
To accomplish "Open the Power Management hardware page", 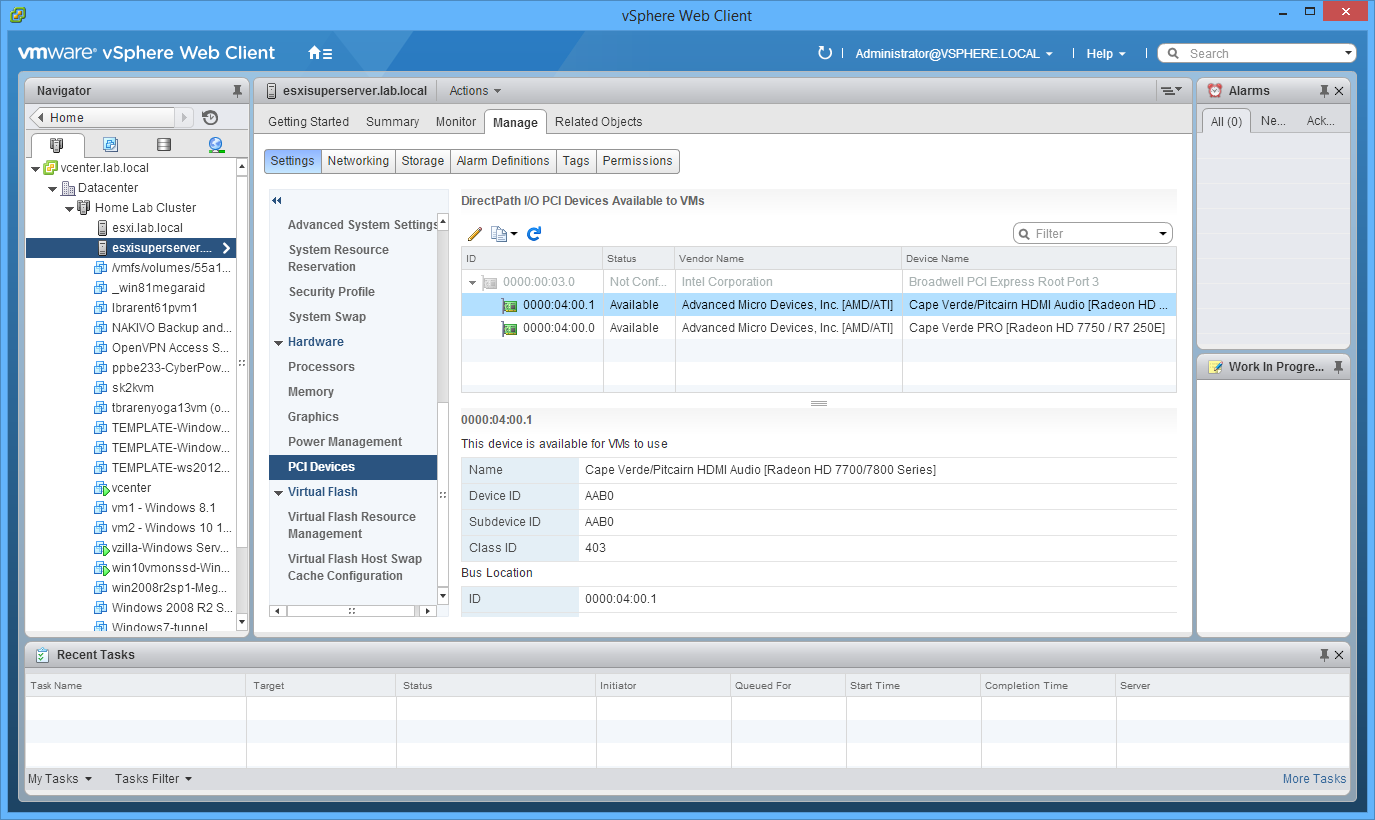I will point(345,442).
